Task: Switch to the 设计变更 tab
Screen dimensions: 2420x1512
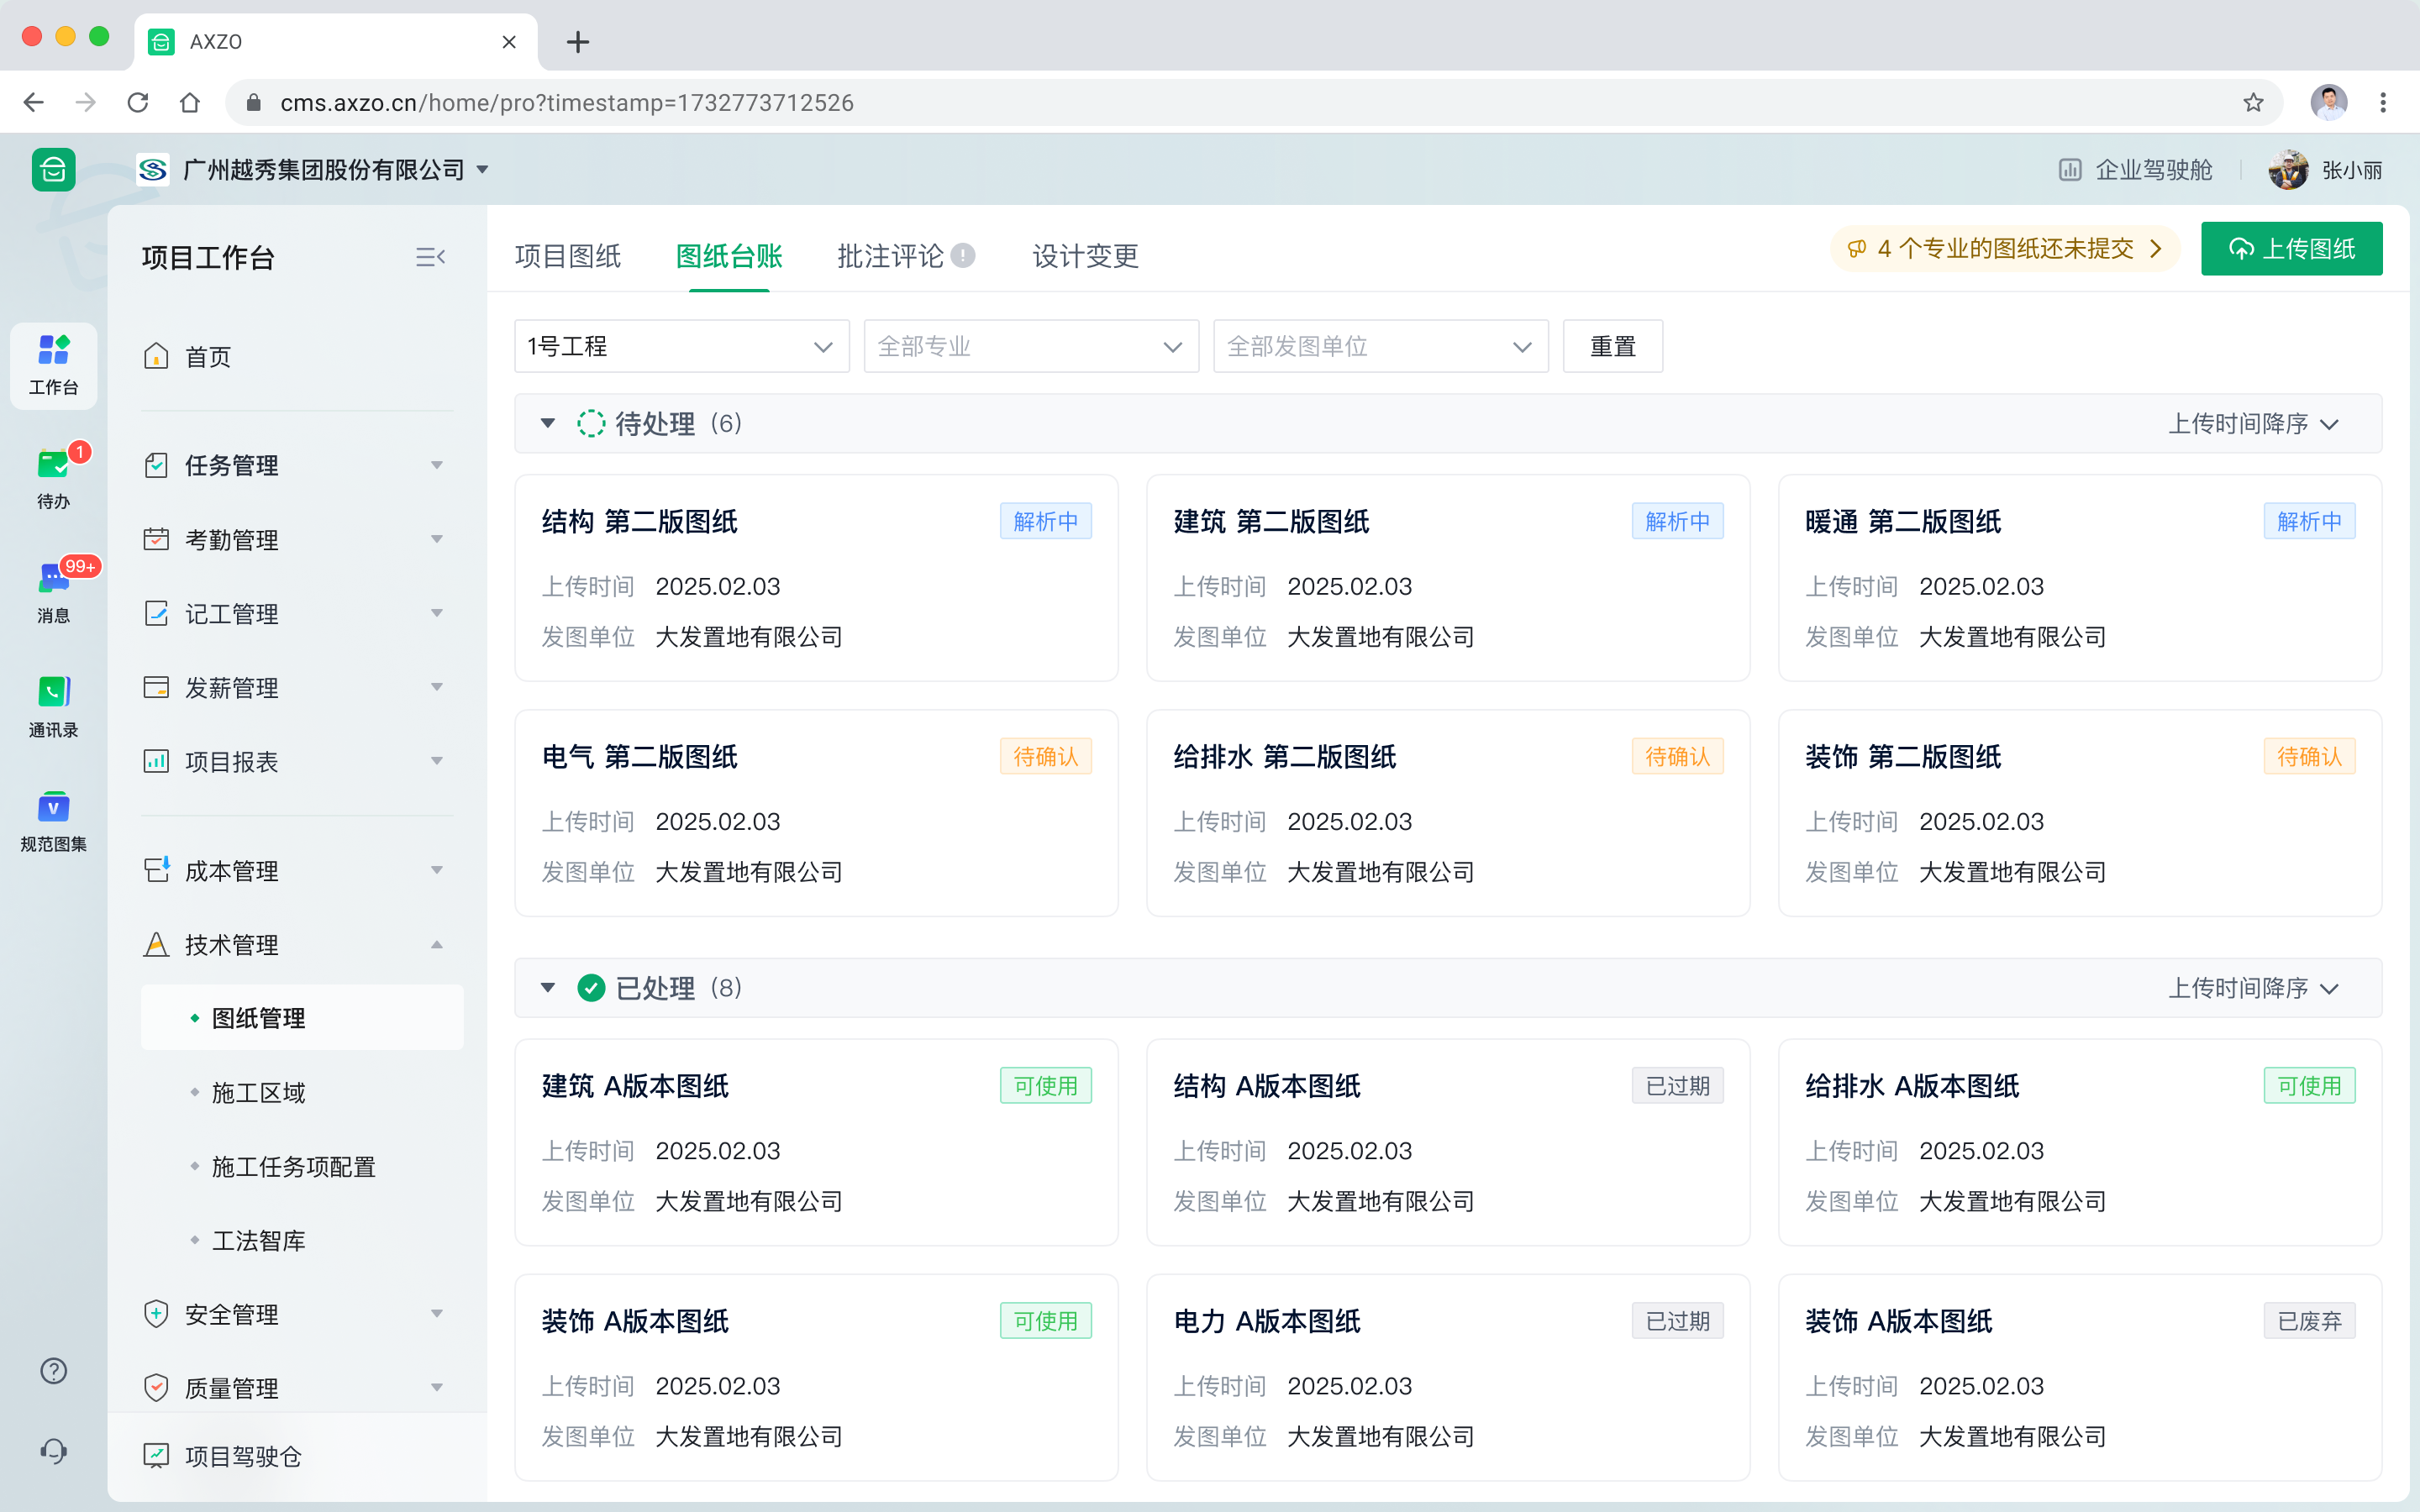Action: 1084,256
